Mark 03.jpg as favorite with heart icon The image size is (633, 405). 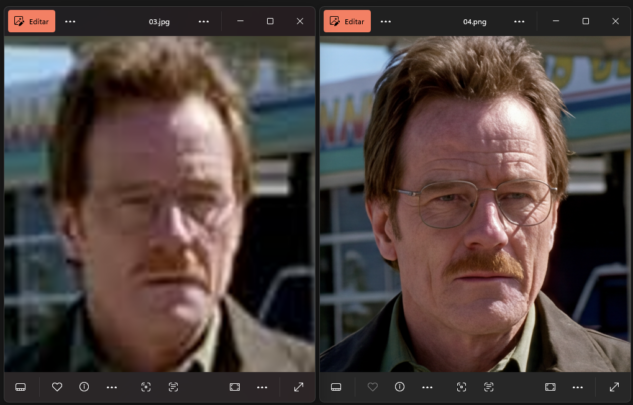[x=57, y=387]
